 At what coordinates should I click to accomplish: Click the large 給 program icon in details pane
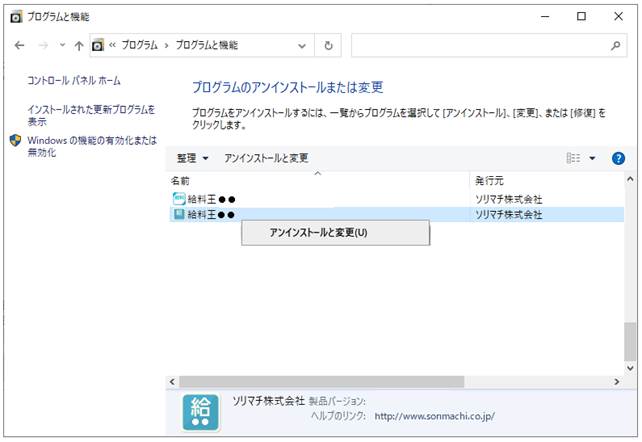pyautogui.click(x=201, y=413)
